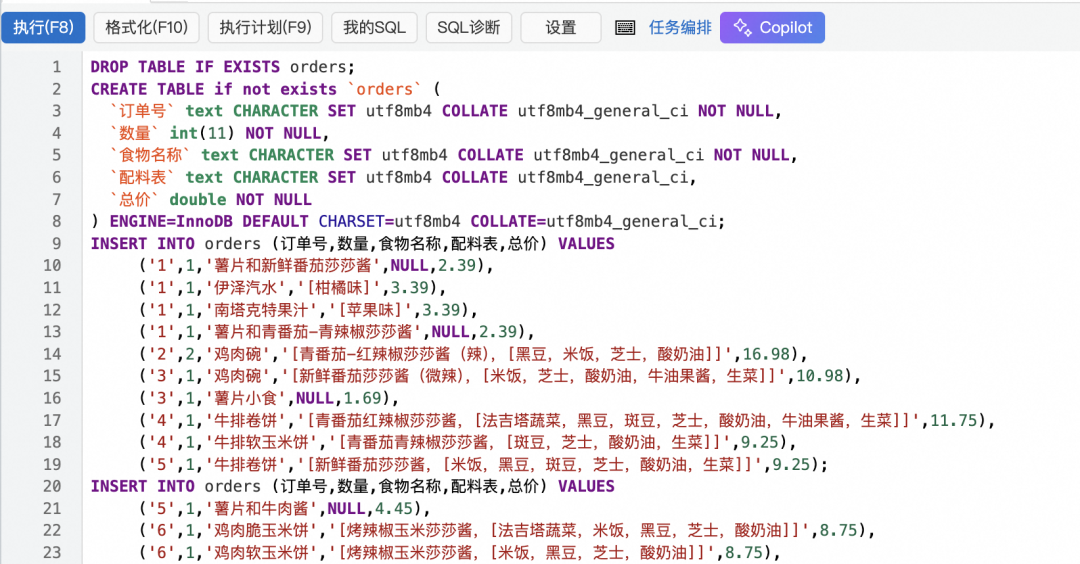Open SQL诊断 diagnostics
Image resolution: width=1080 pixels, height=564 pixels.
tap(468, 28)
